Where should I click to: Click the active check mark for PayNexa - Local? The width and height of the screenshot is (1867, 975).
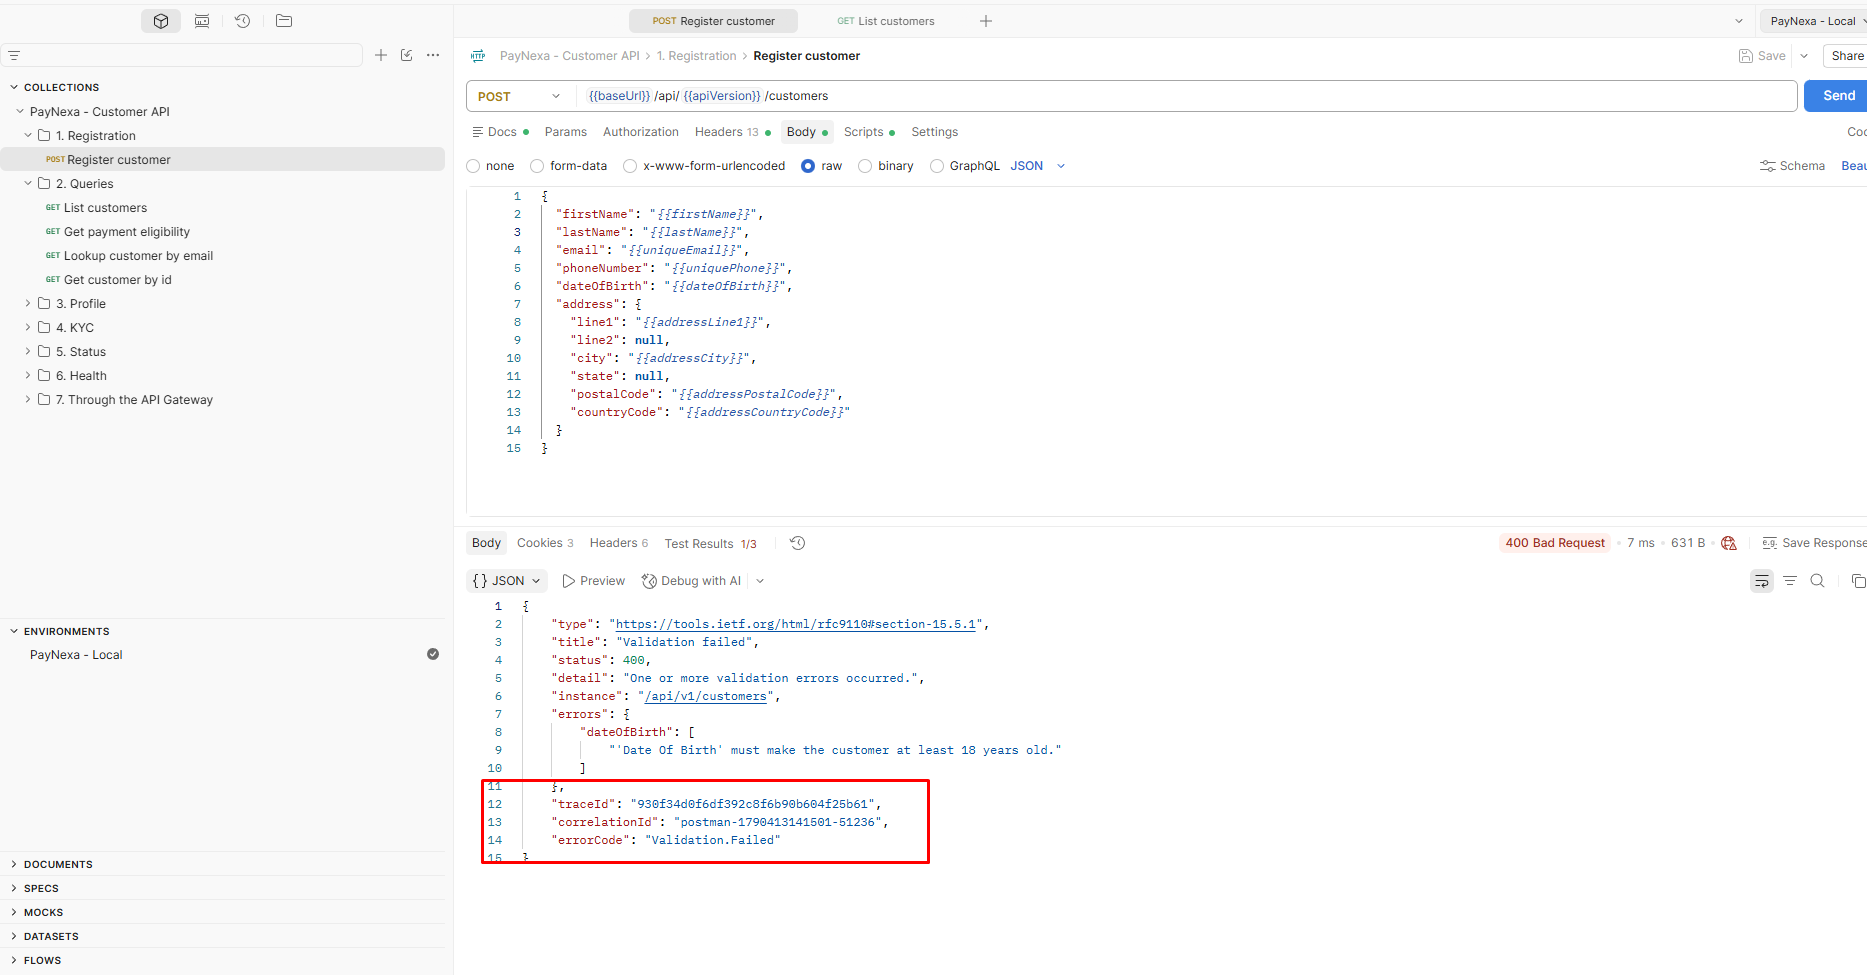(x=433, y=654)
